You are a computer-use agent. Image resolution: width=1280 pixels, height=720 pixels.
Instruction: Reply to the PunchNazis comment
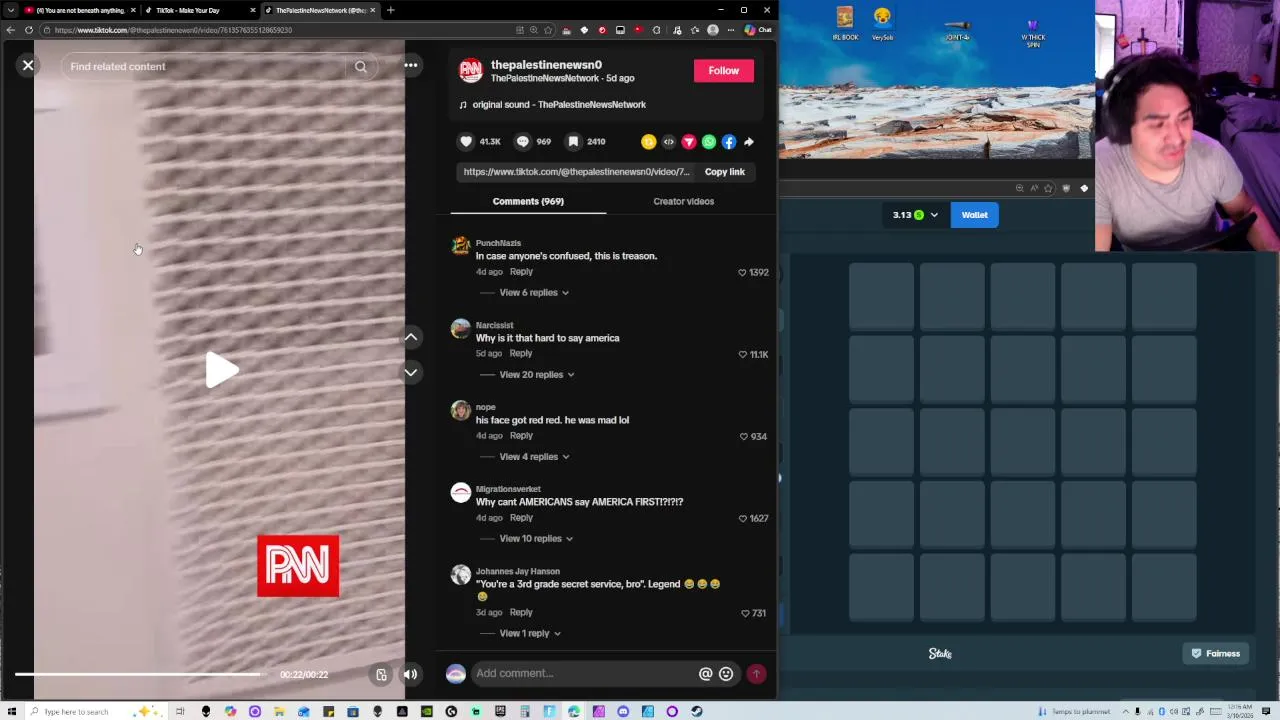coord(521,272)
